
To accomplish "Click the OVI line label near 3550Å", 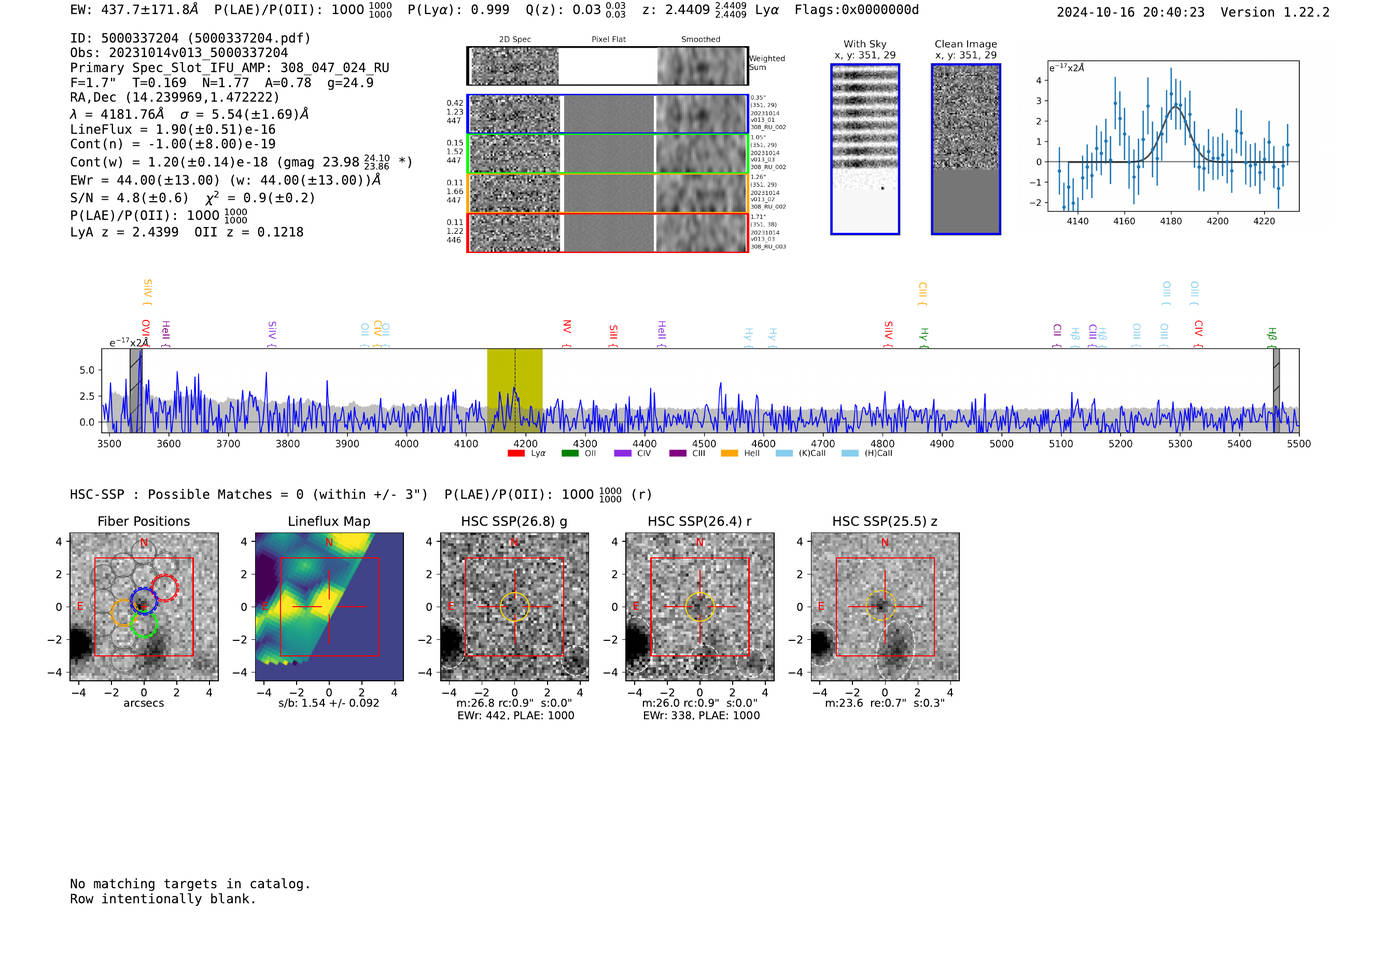I will click(146, 330).
